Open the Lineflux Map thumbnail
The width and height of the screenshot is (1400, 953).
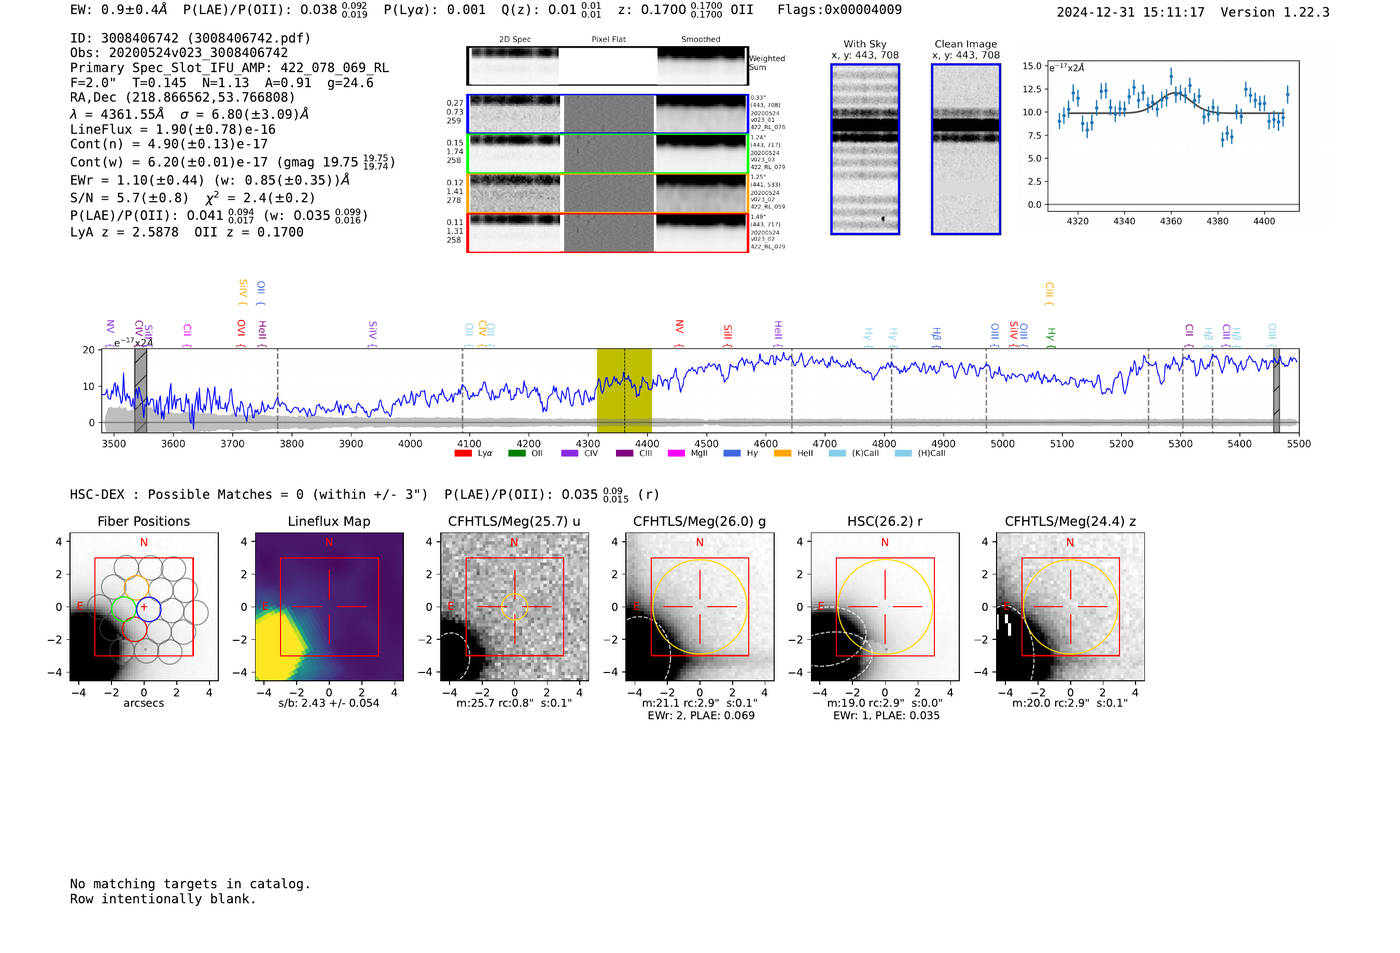(329, 607)
